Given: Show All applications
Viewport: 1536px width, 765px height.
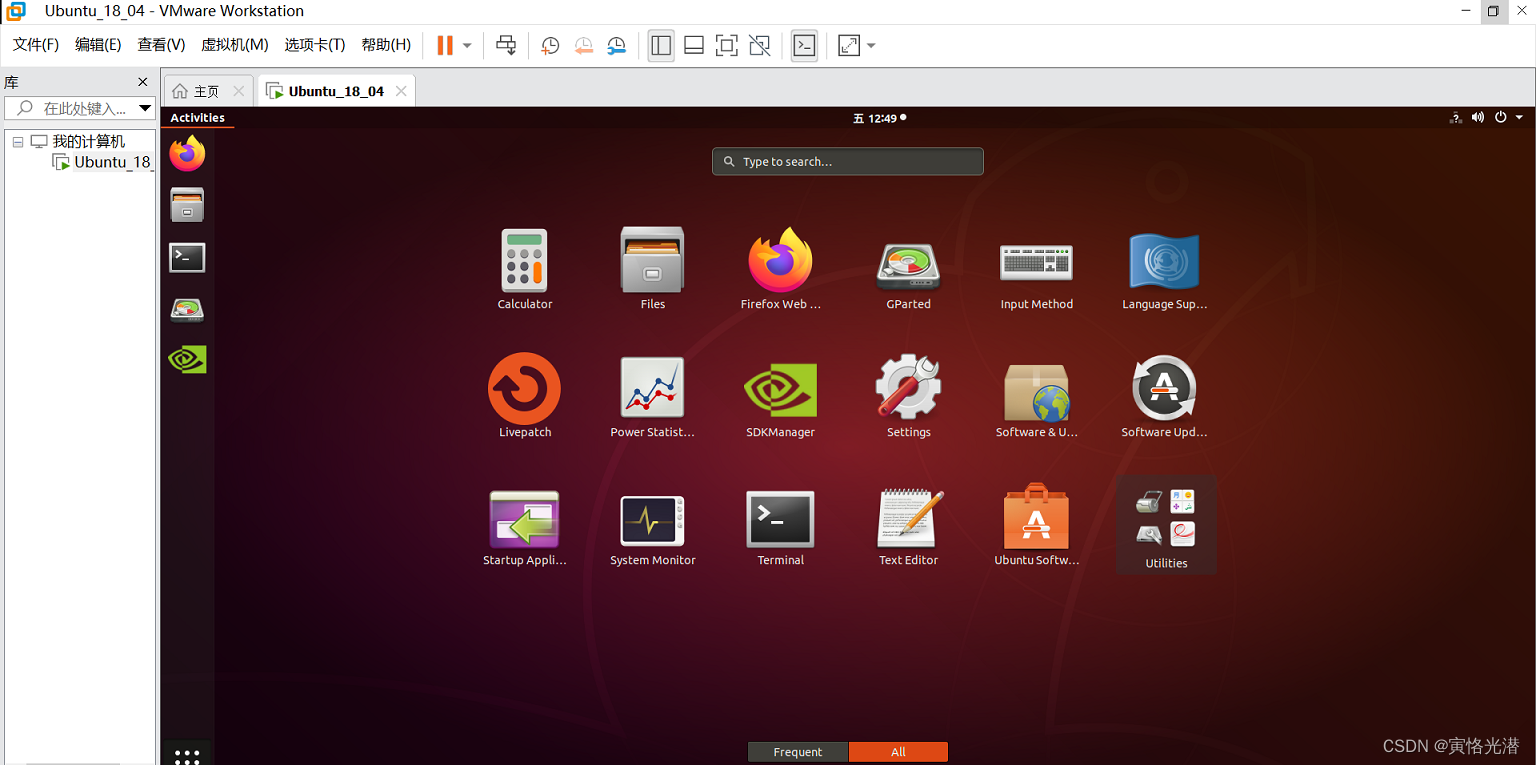Looking at the screenshot, I should point(898,752).
